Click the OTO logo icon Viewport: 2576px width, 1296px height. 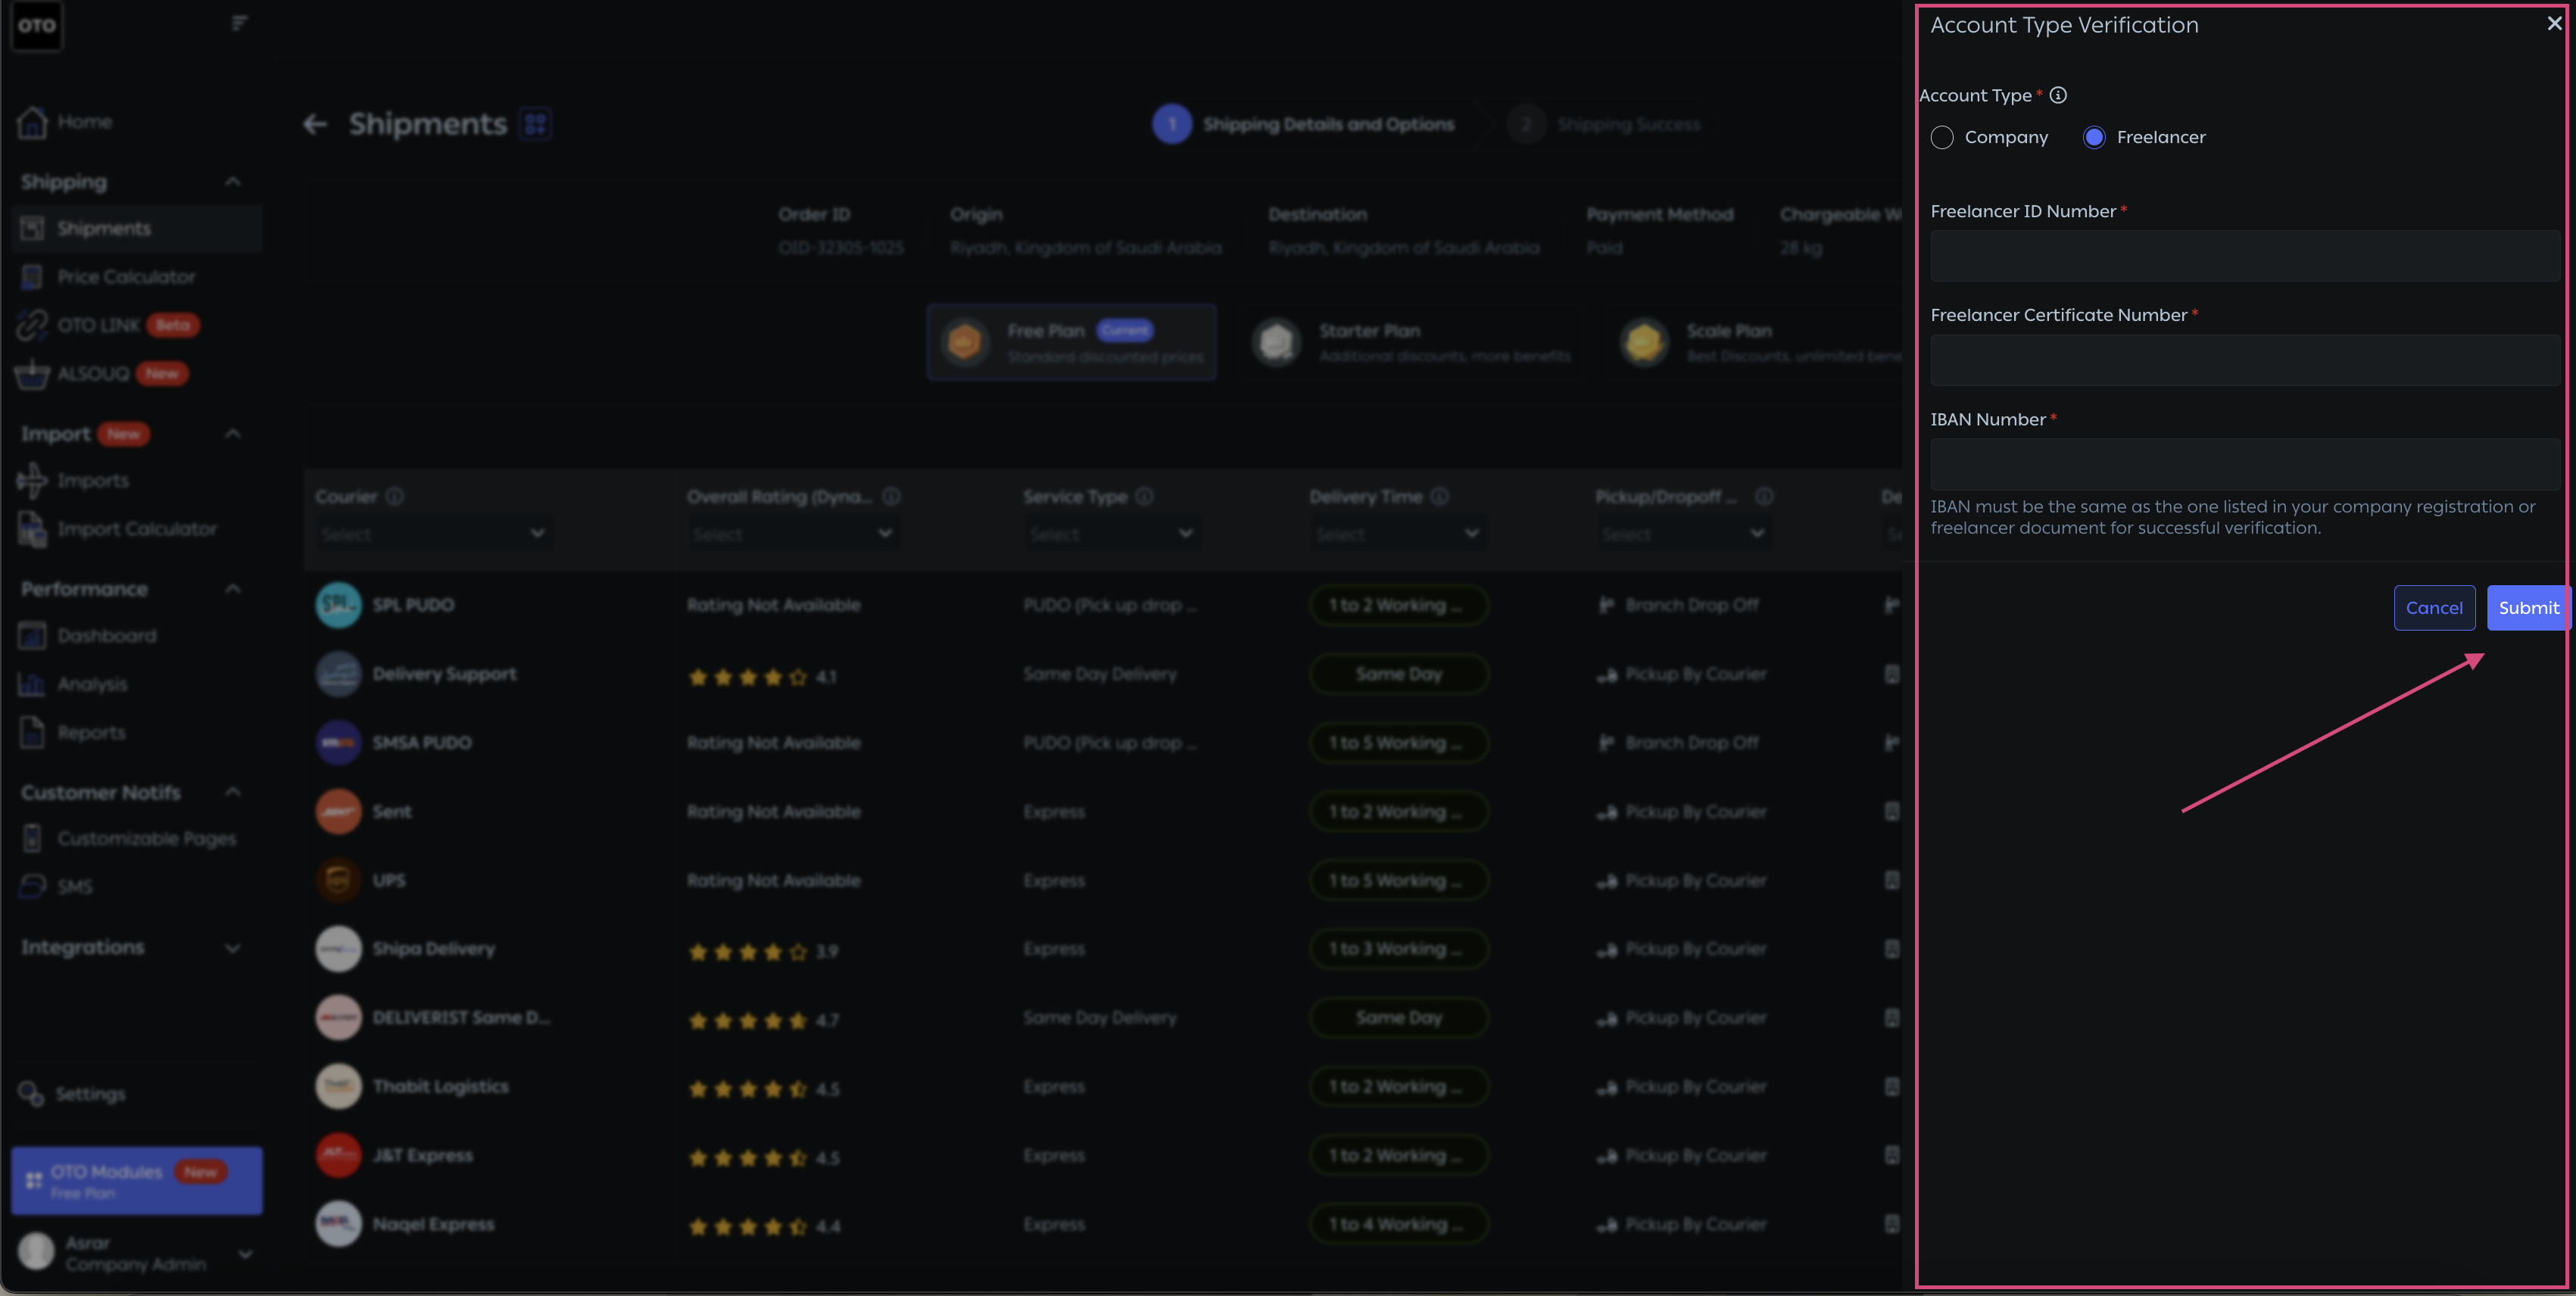point(37,26)
